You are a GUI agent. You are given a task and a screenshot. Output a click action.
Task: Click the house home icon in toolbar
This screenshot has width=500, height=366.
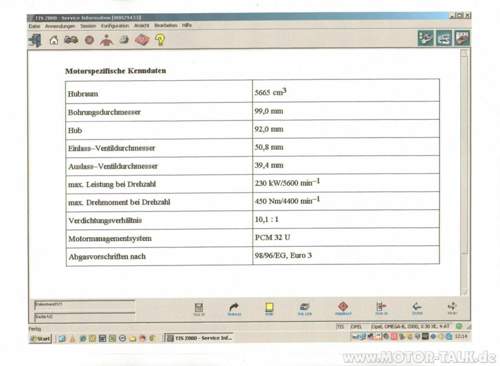click(x=54, y=40)
